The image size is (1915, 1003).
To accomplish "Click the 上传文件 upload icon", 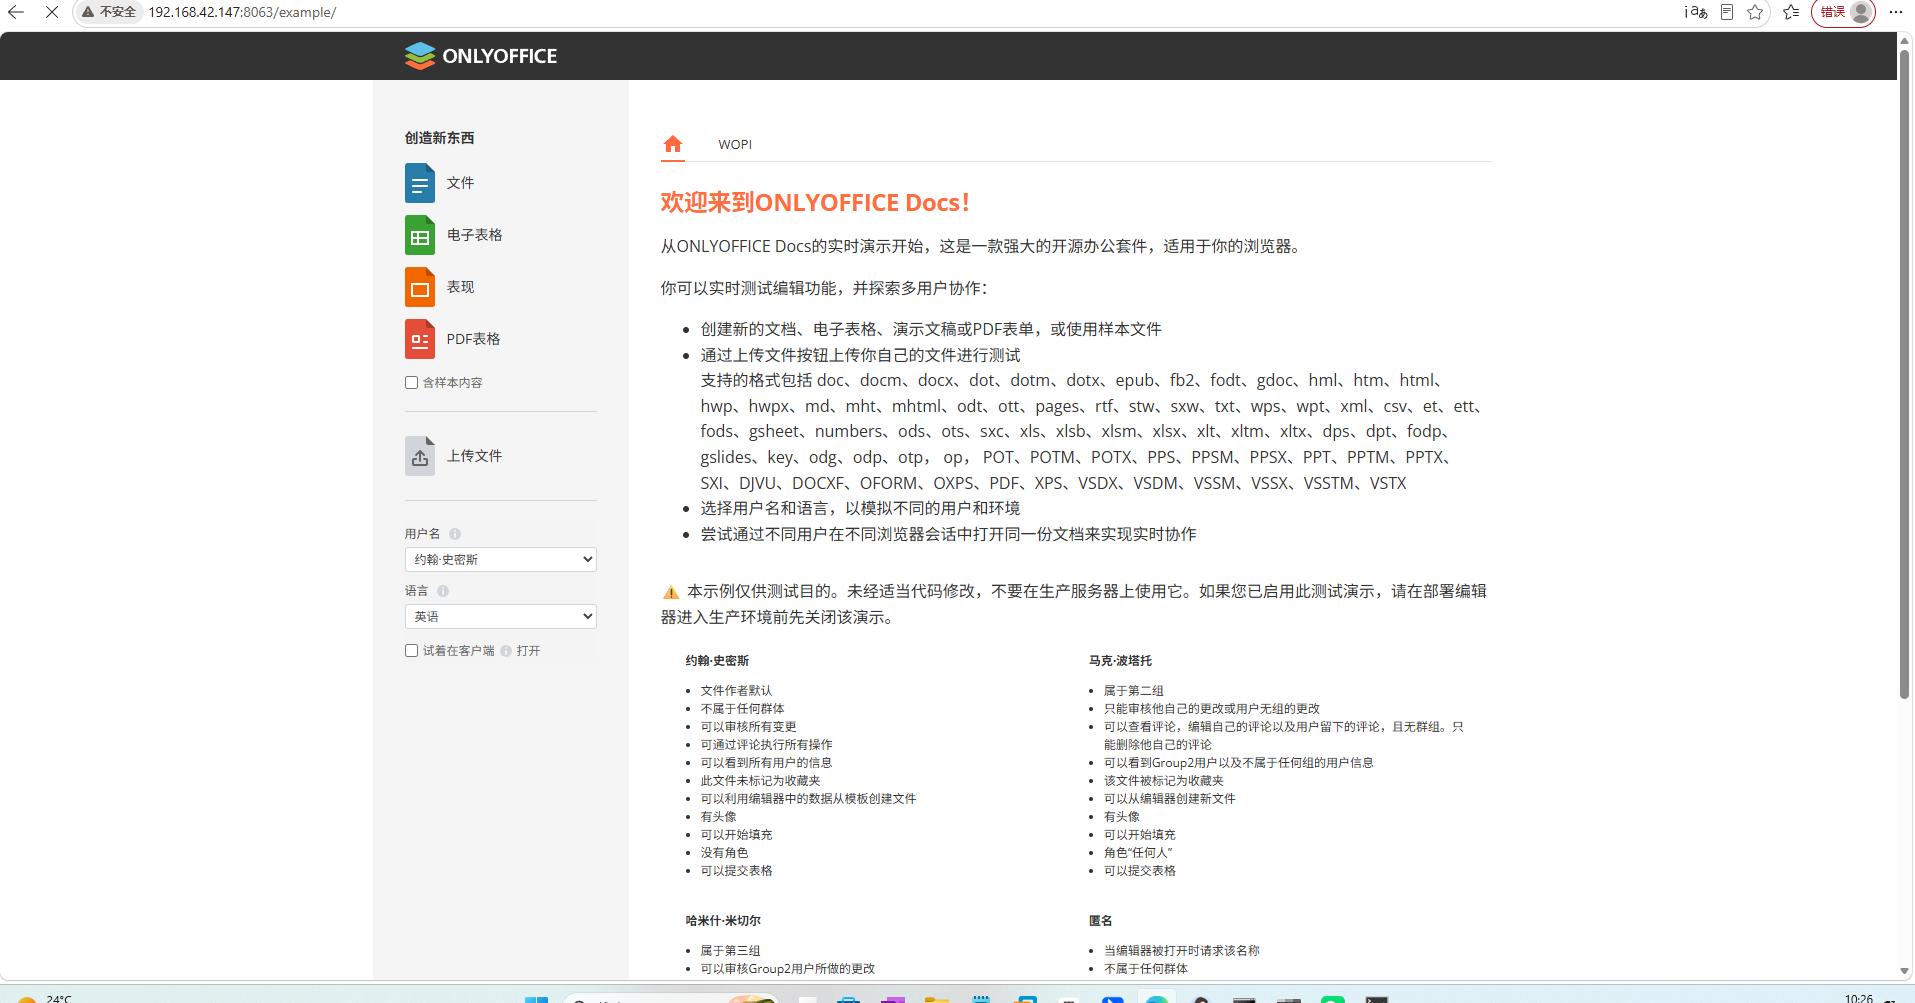I will [x=420, y=456].
